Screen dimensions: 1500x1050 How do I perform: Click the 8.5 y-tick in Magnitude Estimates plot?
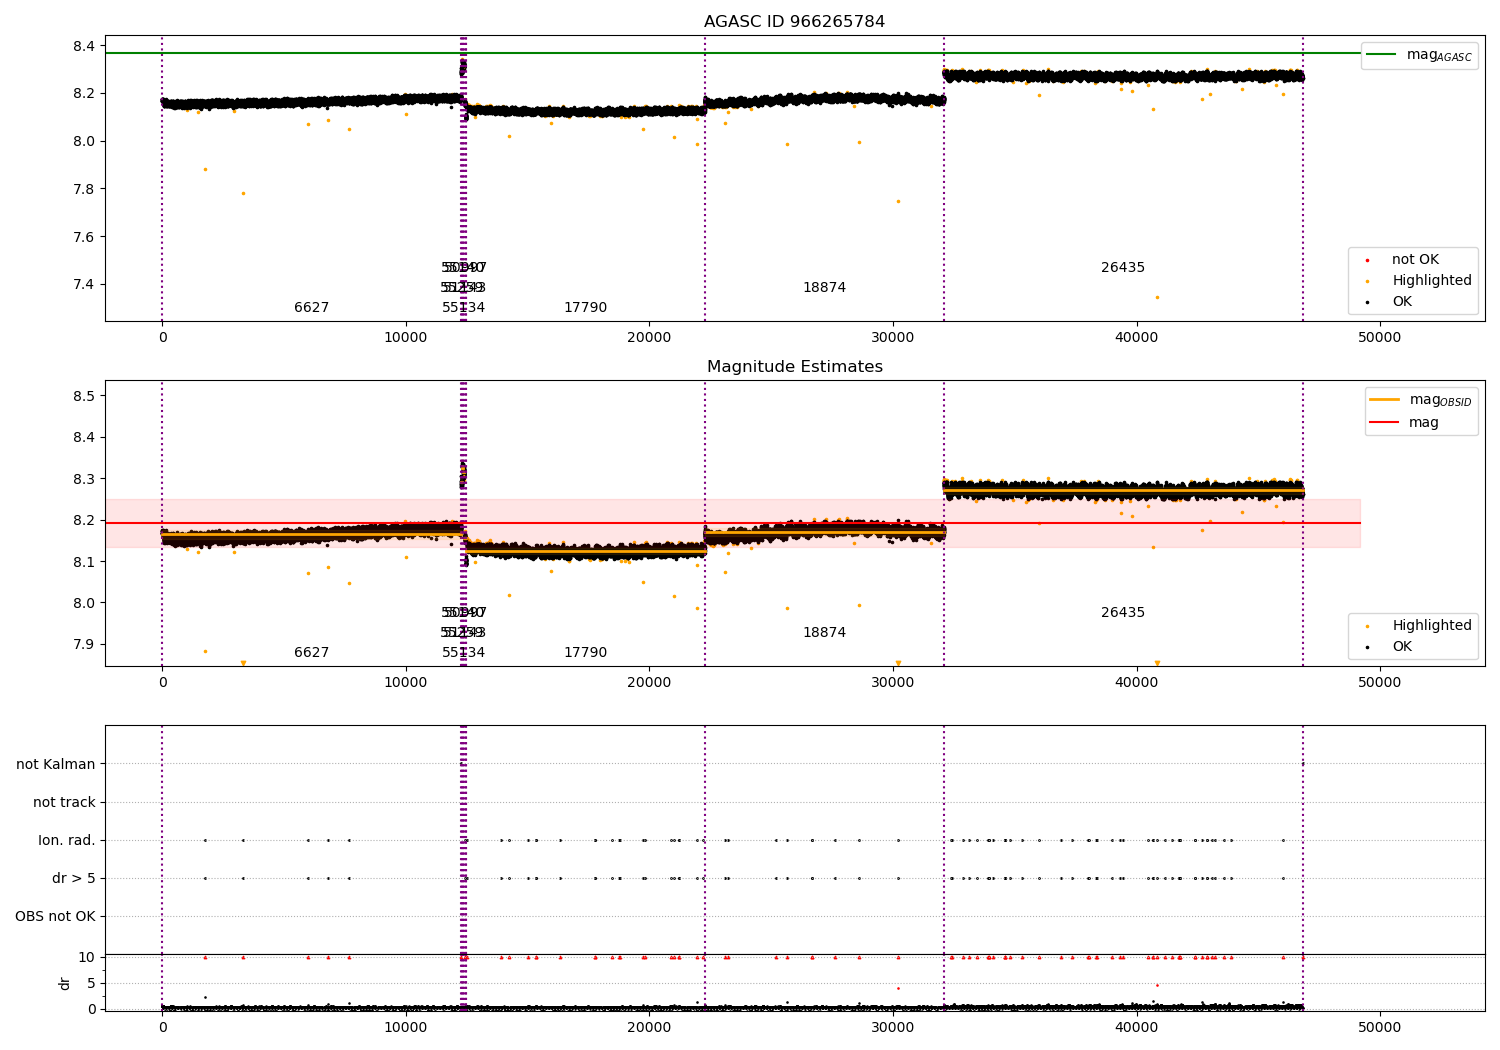coord(84,396)
